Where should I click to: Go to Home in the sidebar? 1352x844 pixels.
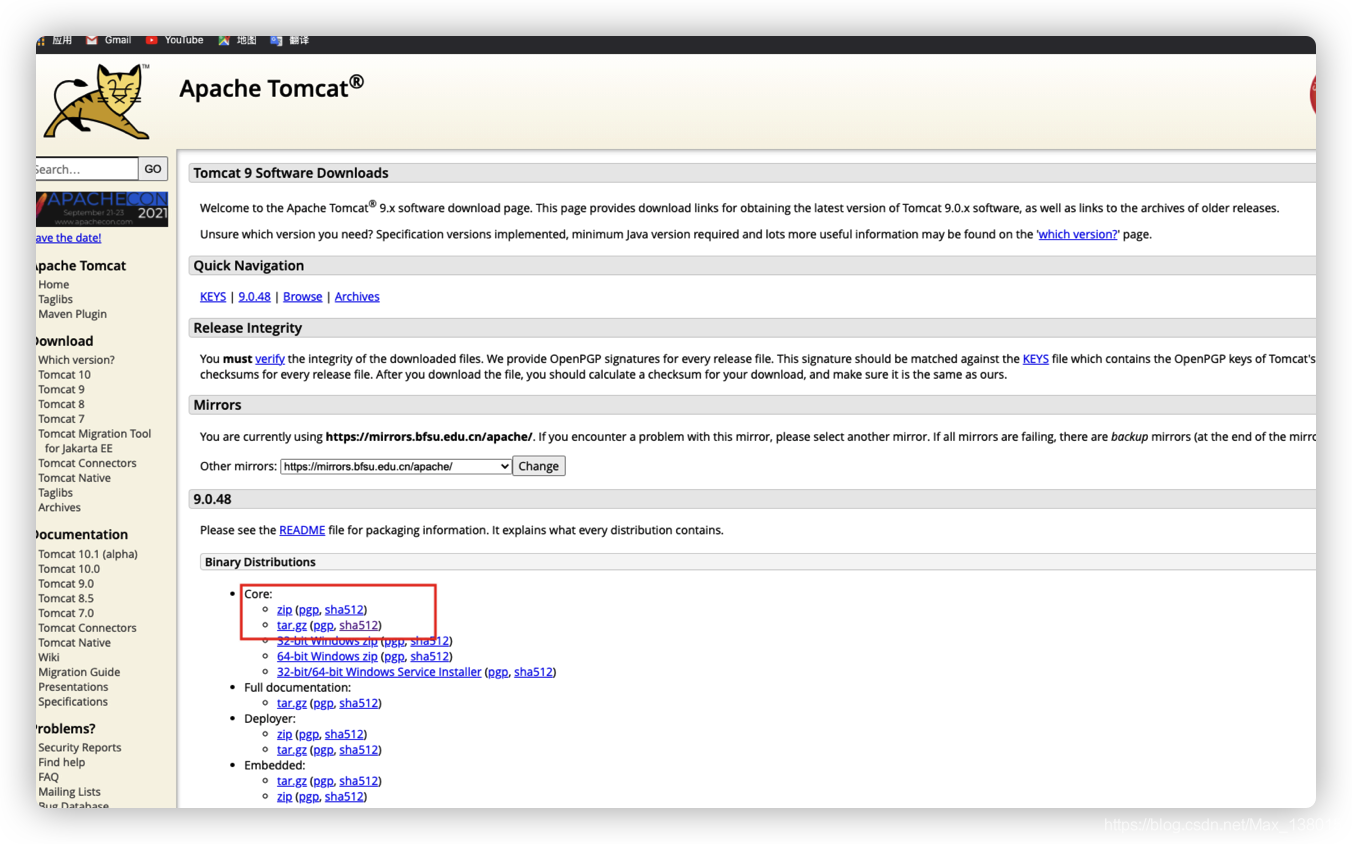[54, 285]
